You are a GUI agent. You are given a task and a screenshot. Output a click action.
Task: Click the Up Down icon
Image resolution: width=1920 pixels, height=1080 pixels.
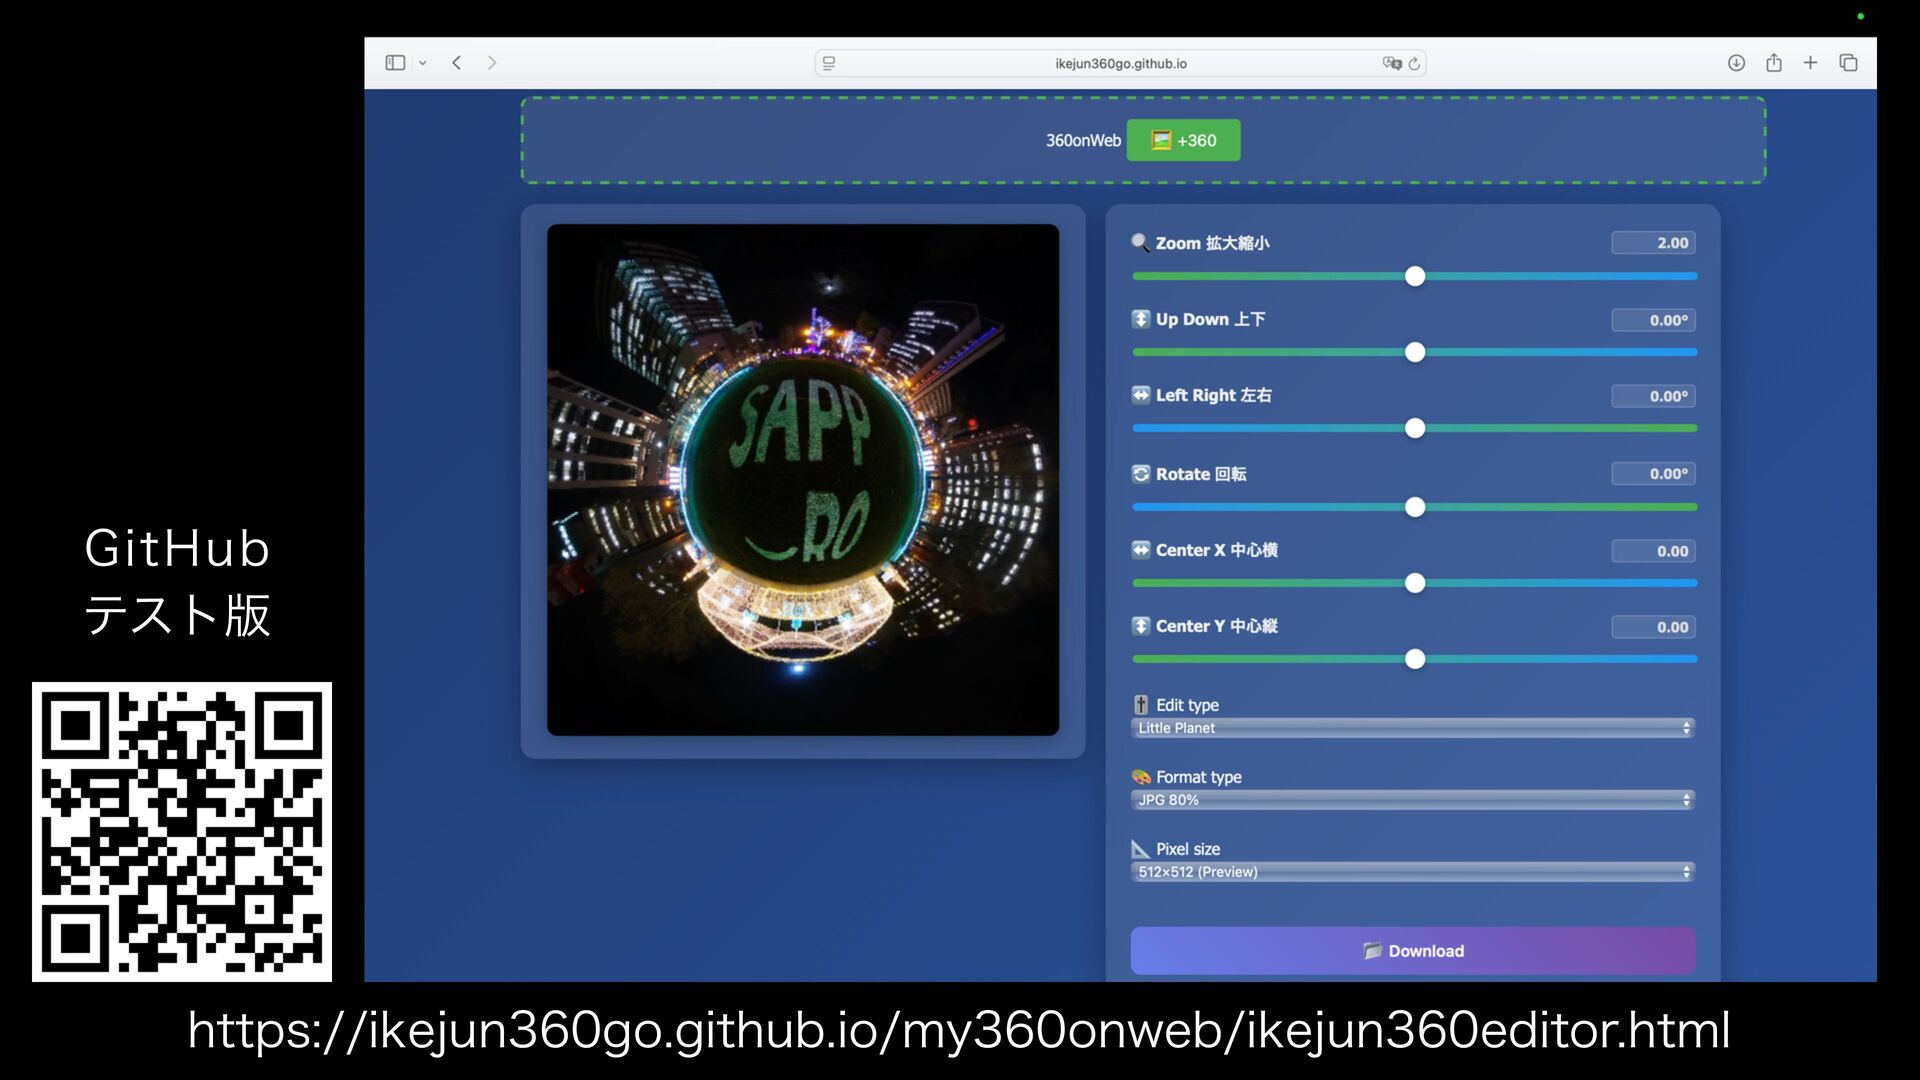[1140, 319]
